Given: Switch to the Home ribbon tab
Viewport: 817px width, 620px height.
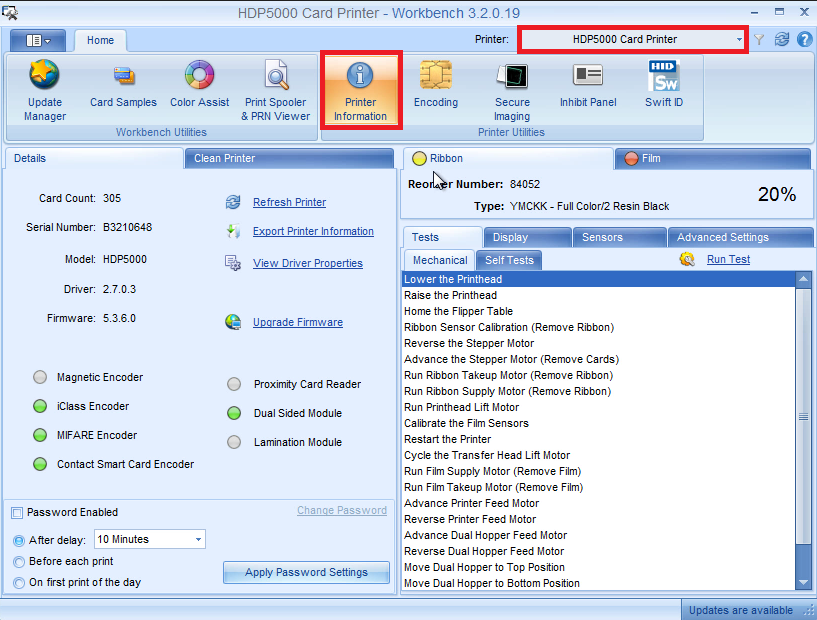Looking at the screenshot, I should 100,40.
